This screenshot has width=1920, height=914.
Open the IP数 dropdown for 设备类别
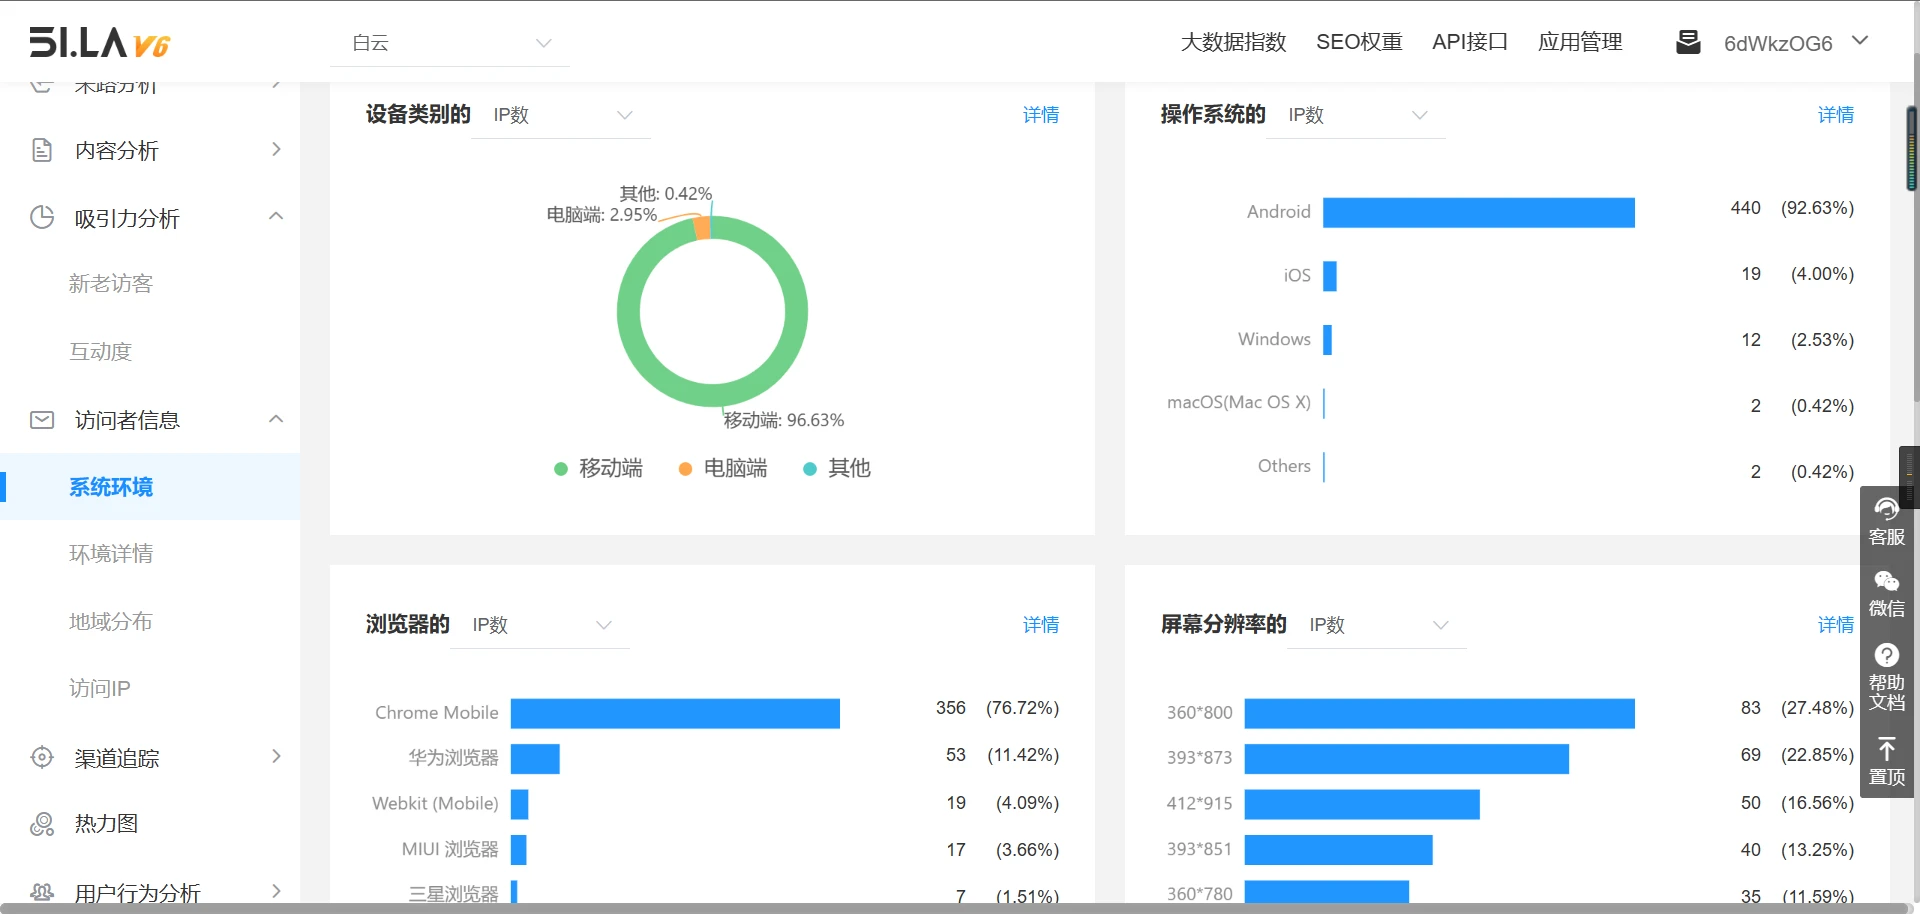(562, 115)
